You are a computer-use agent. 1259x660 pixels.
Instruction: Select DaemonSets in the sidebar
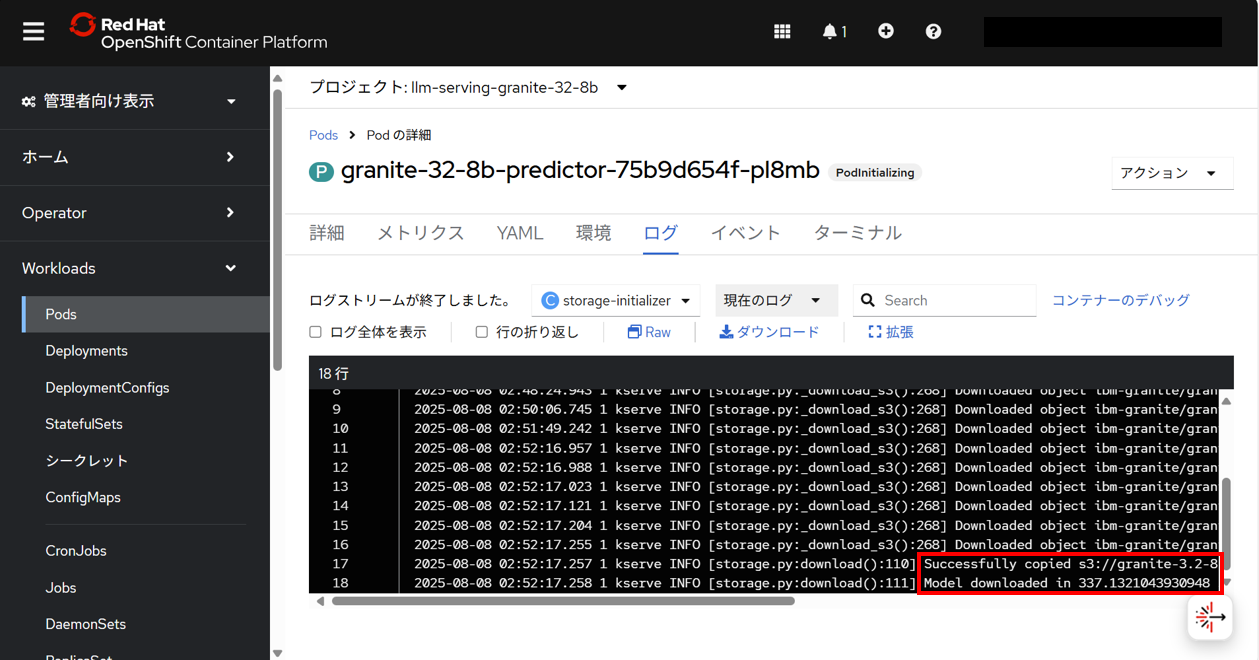[x=146, y=624]
